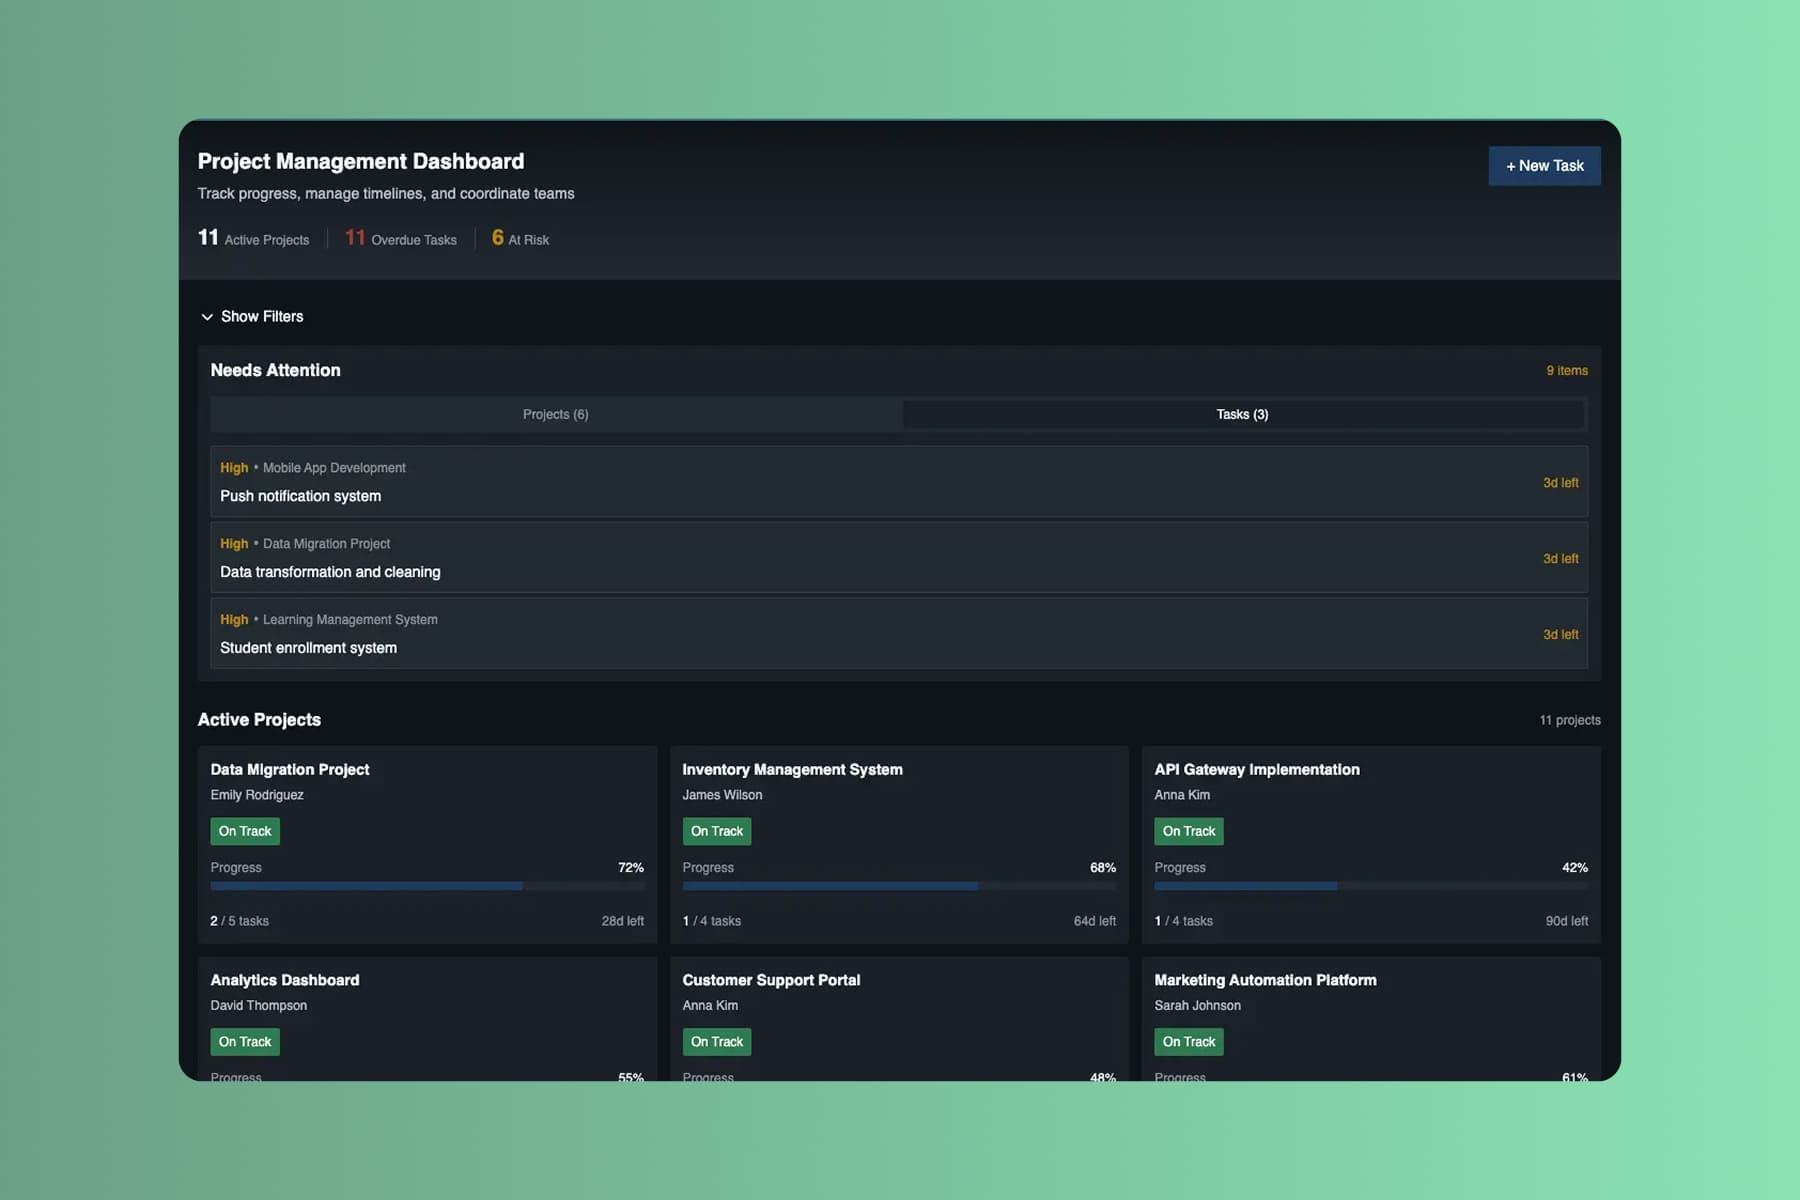The image size is (1800, 1200).
Task: Expand the Show Filters chevron
Action: (207, 317)
